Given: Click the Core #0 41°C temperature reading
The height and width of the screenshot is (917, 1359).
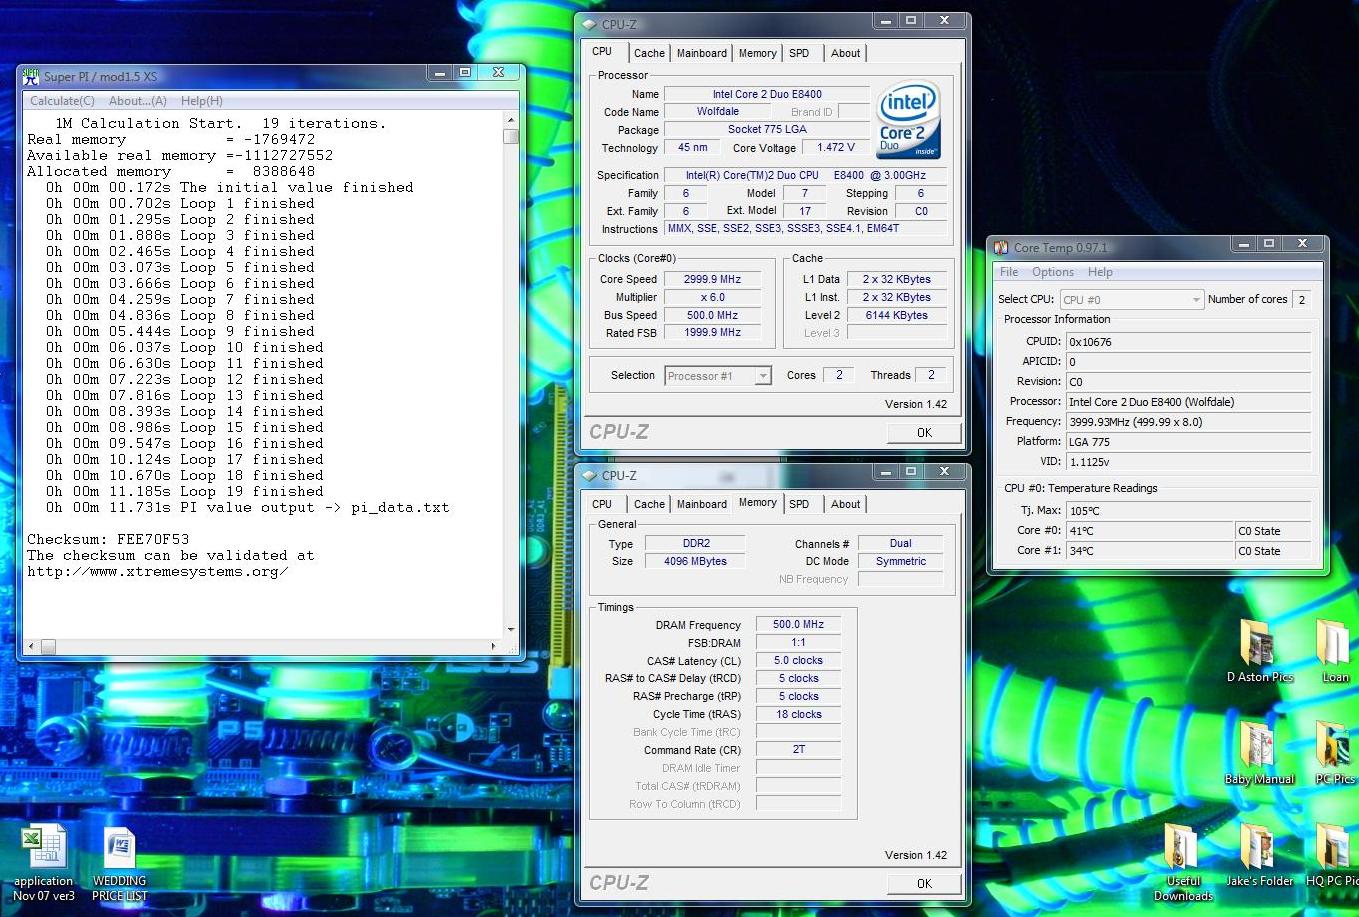Looking at the screenshot, I should [1150, 531].
